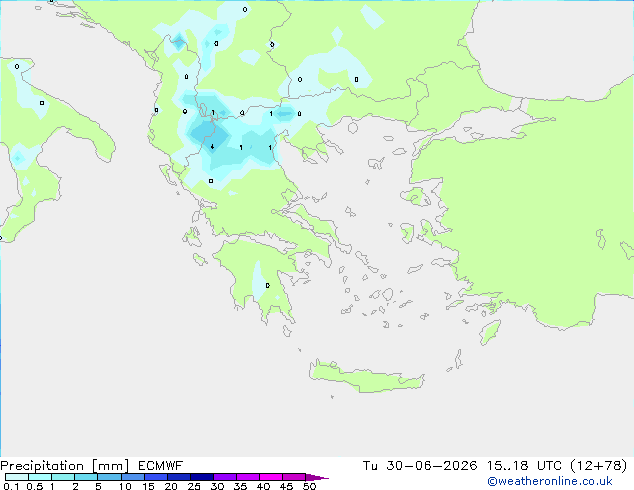The height and width of the screenshot is (490, 634).
Task: Click the date 'Tu 30-06-2026'
Action: (x=420, y=466)
